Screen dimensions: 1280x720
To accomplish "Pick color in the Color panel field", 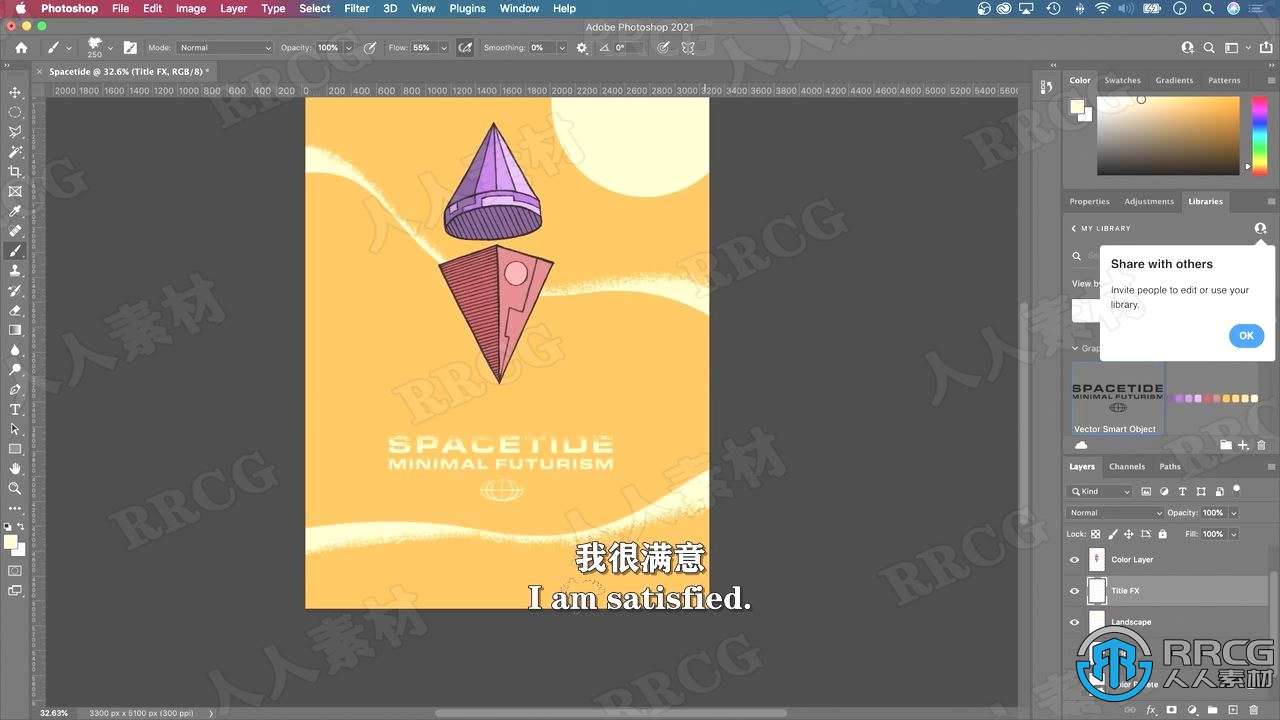I will click(1168, 135).
